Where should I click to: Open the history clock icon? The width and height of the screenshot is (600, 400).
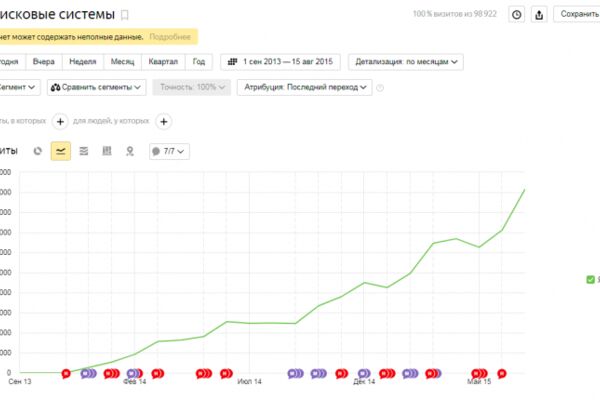click(x=516, y=15)
